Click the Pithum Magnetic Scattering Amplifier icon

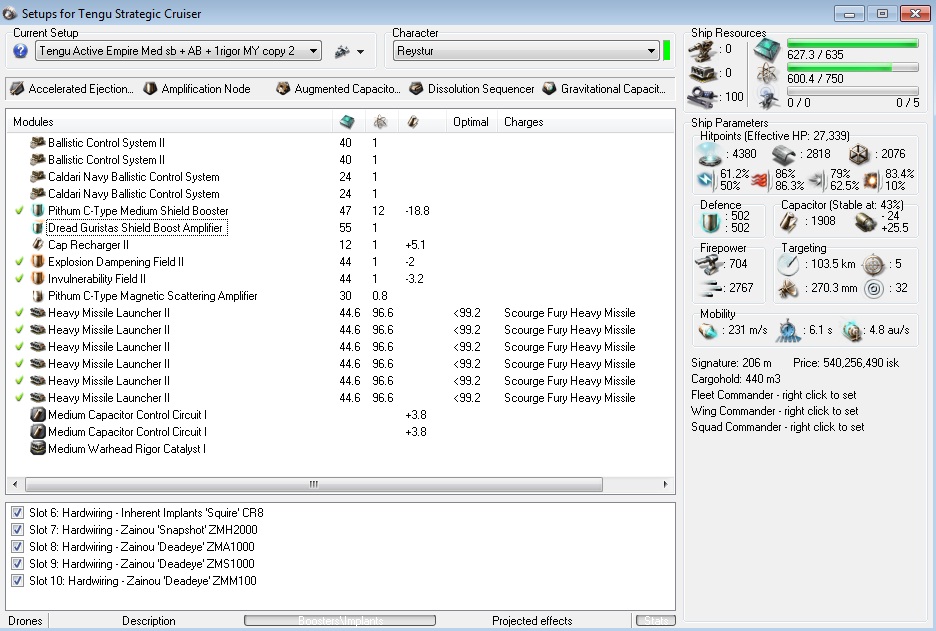coord(38,296)
